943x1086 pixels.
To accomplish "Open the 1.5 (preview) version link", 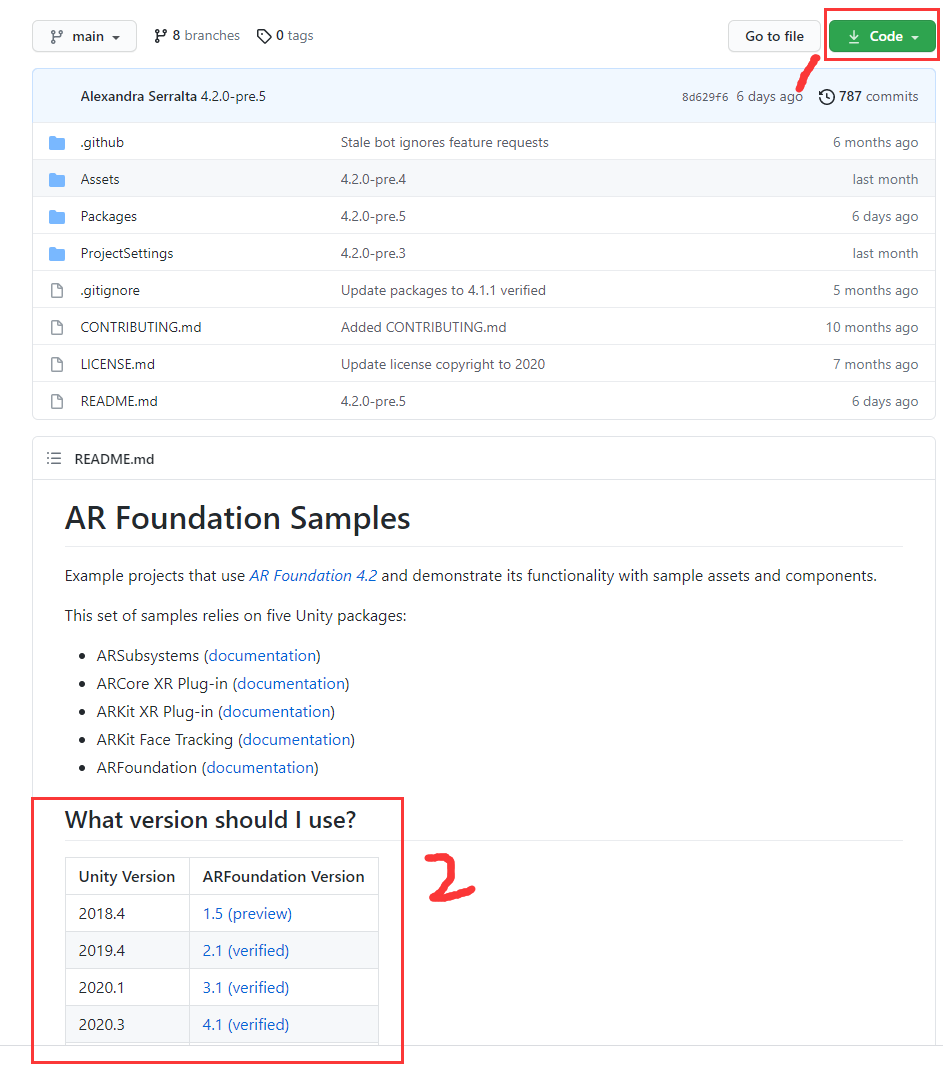I will [246, 913].
